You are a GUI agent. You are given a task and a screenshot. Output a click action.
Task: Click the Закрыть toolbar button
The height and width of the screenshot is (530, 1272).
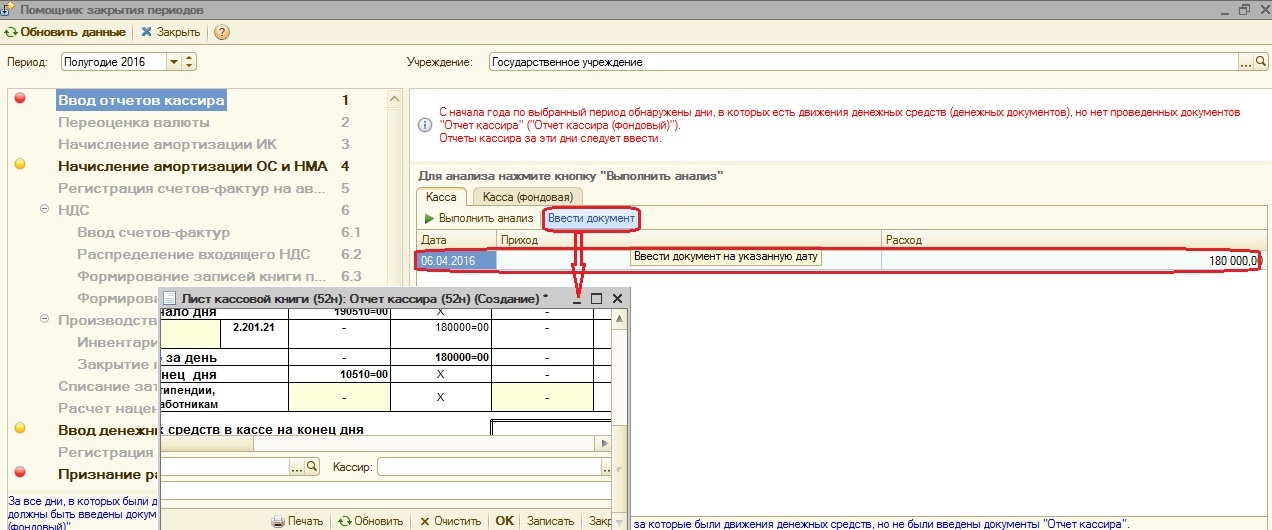coord(170,32)
